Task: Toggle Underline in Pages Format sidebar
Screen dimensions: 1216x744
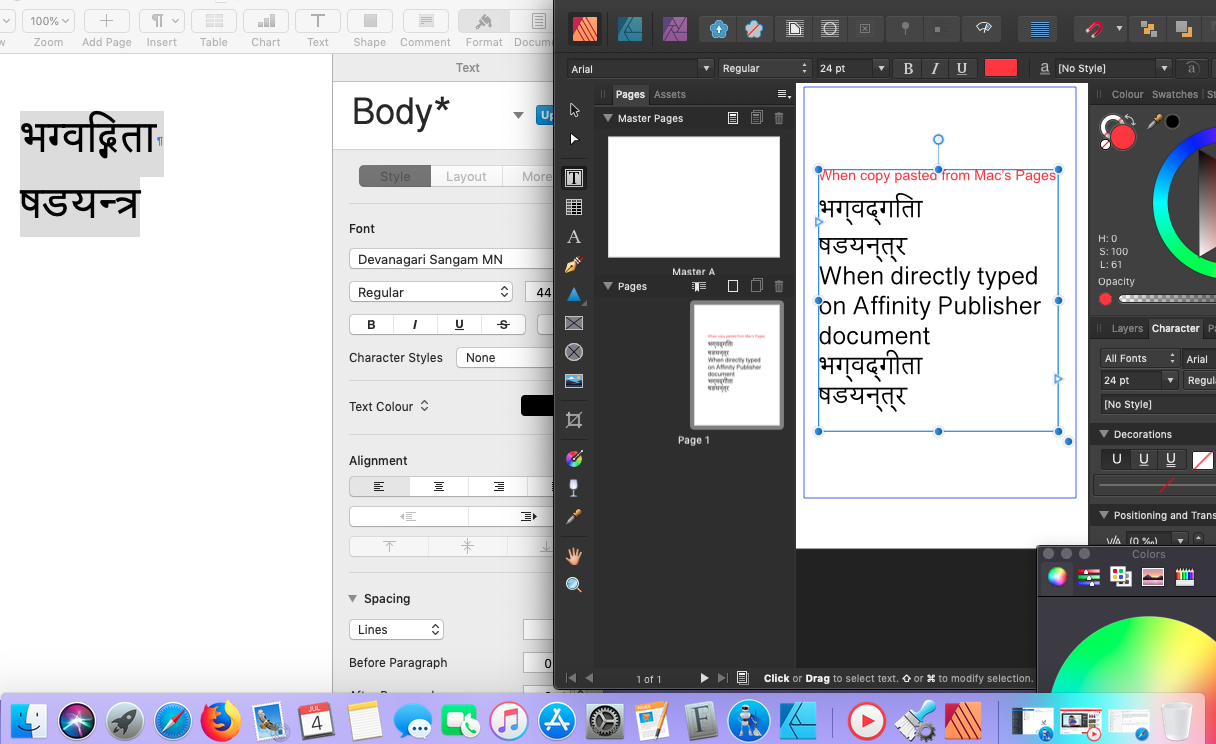Action: click(459, 324)
